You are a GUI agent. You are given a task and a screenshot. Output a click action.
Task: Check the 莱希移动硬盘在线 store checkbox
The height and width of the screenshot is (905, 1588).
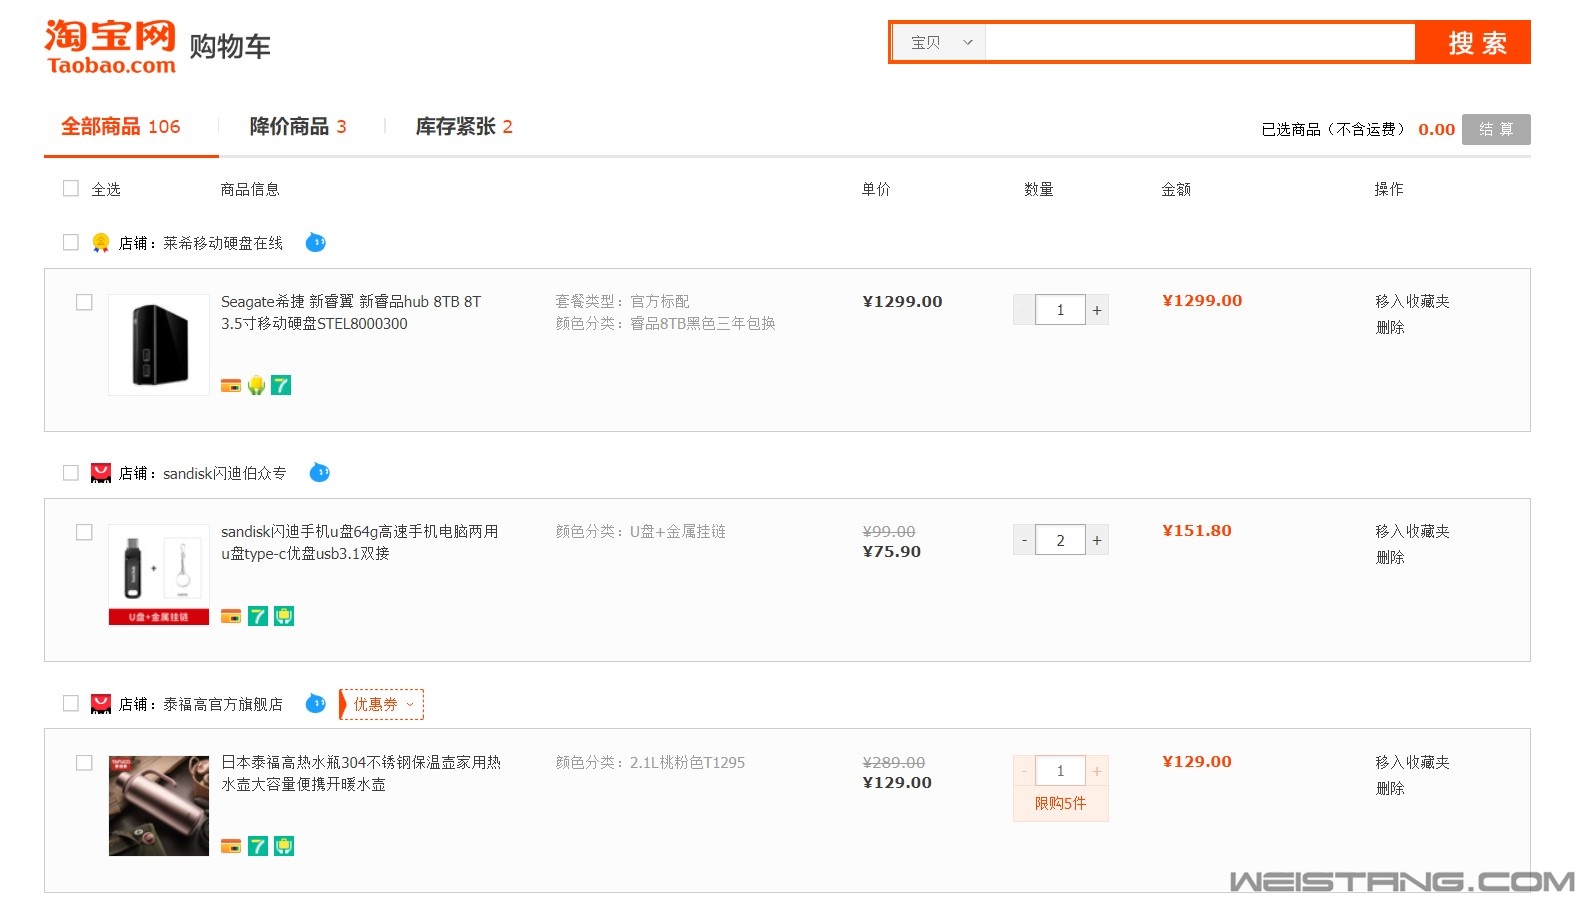click(x=71, y=242)
